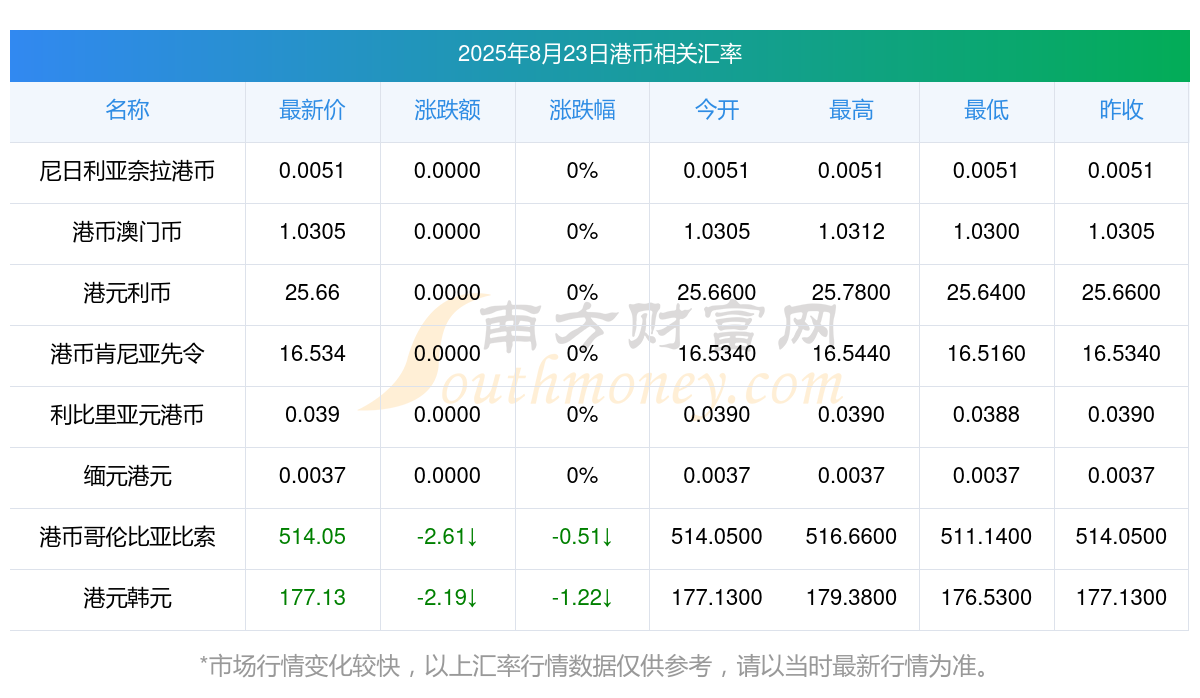Click the high value 16.5440
This screenshot has height=698, width=1200.
click(x=851, y=354)
